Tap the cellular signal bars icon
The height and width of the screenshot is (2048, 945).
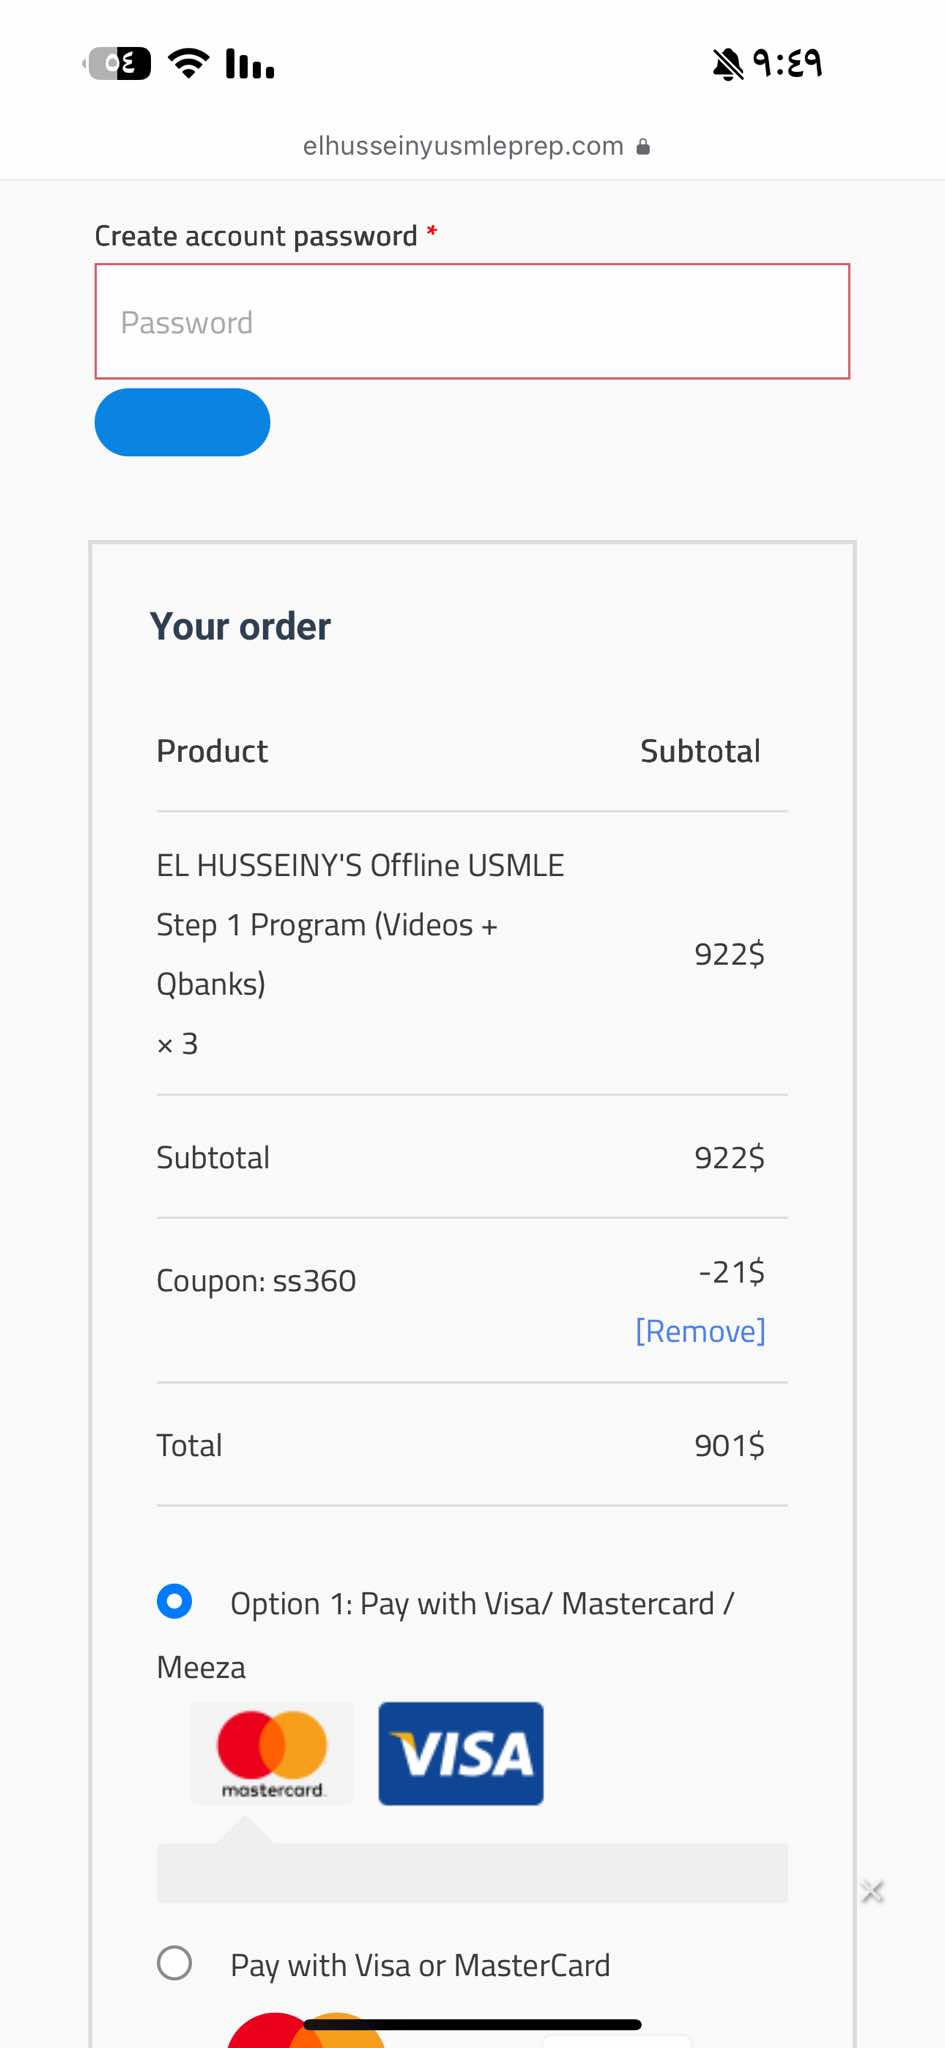point(250,64)
